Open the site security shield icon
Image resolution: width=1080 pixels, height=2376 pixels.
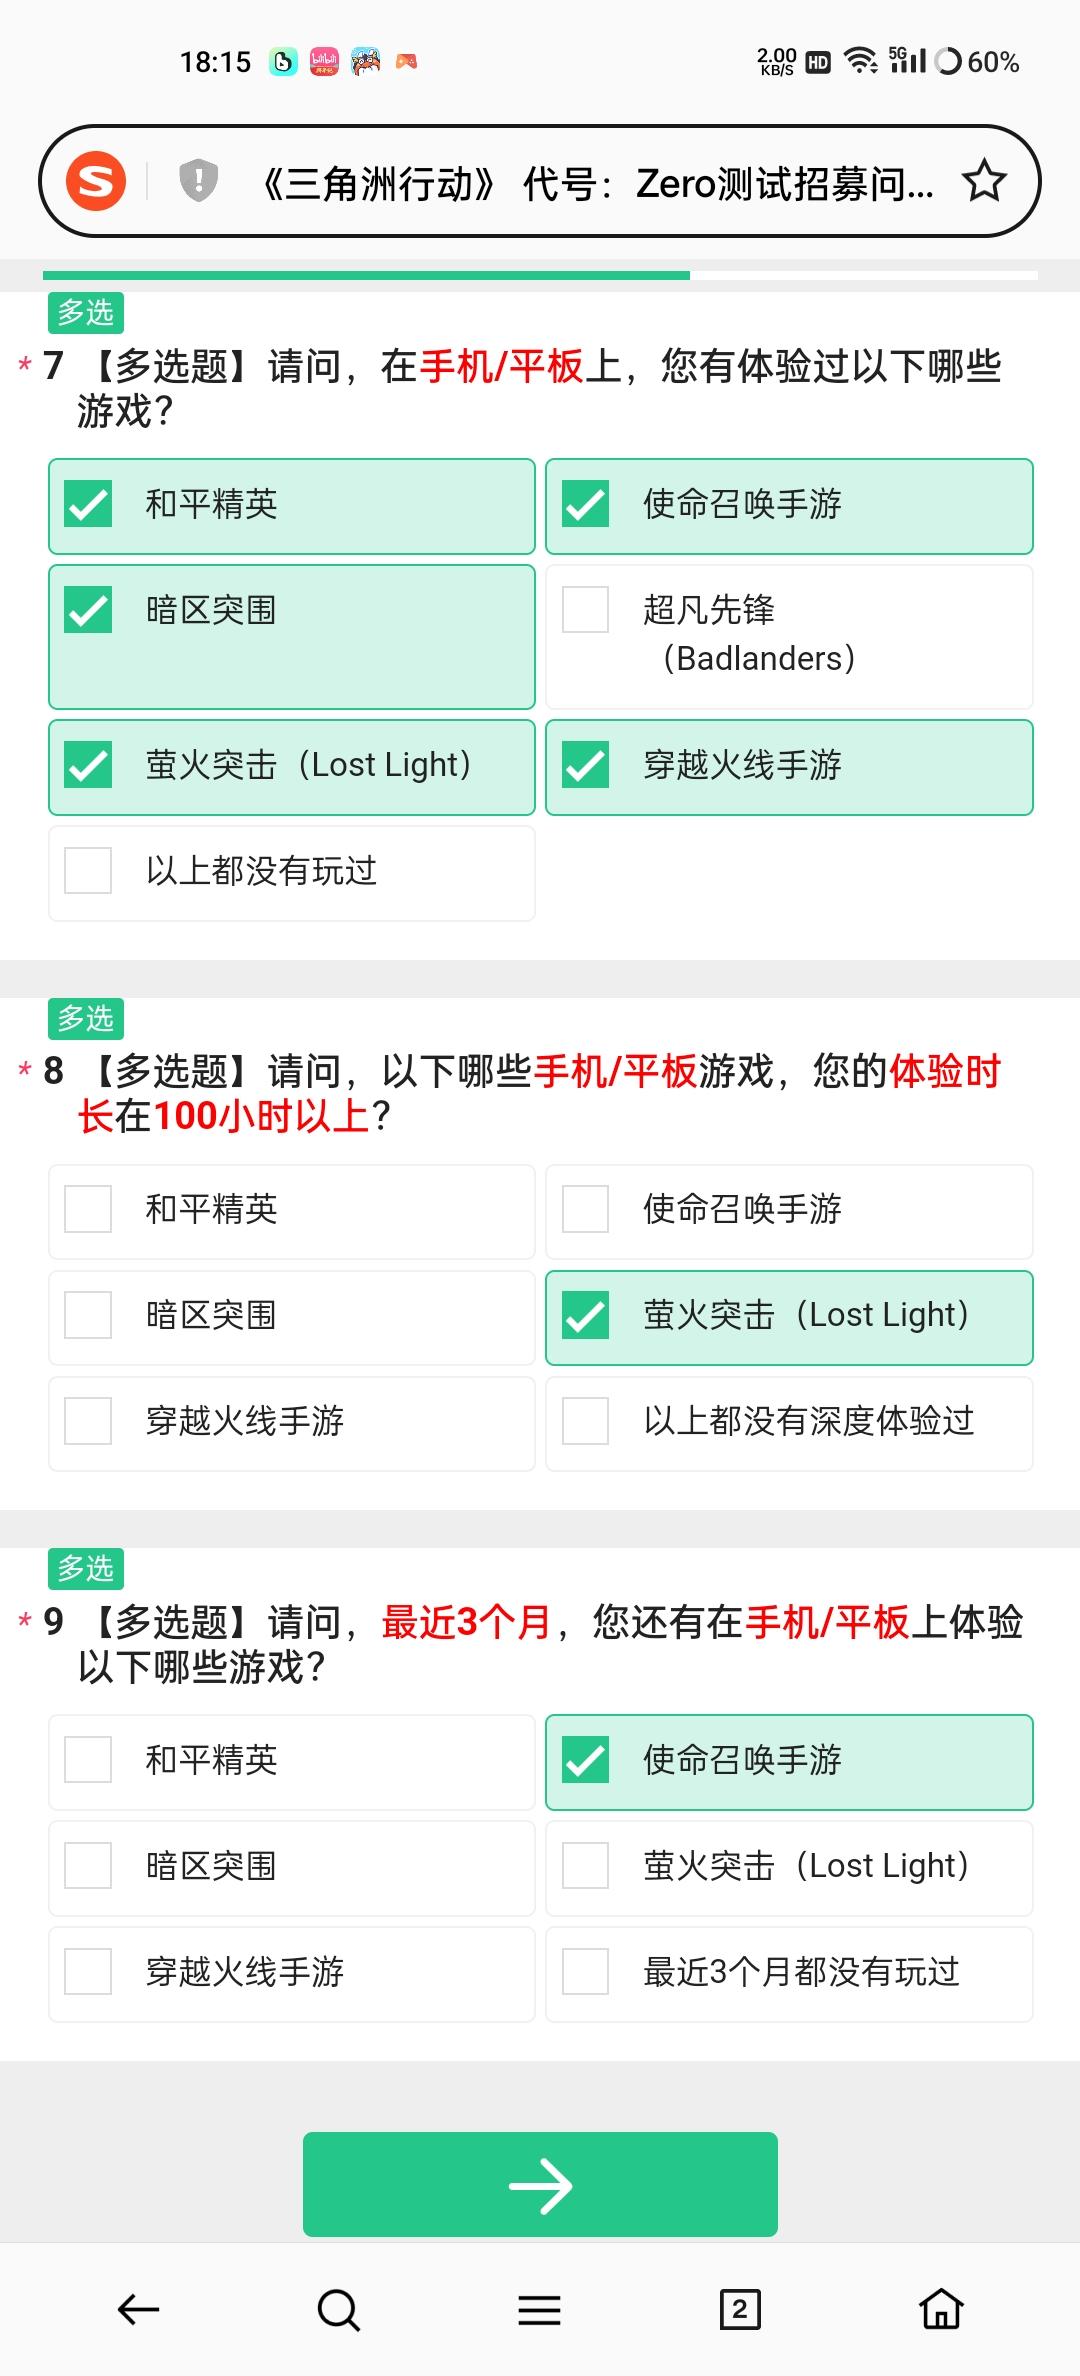(x=198, y=181)
